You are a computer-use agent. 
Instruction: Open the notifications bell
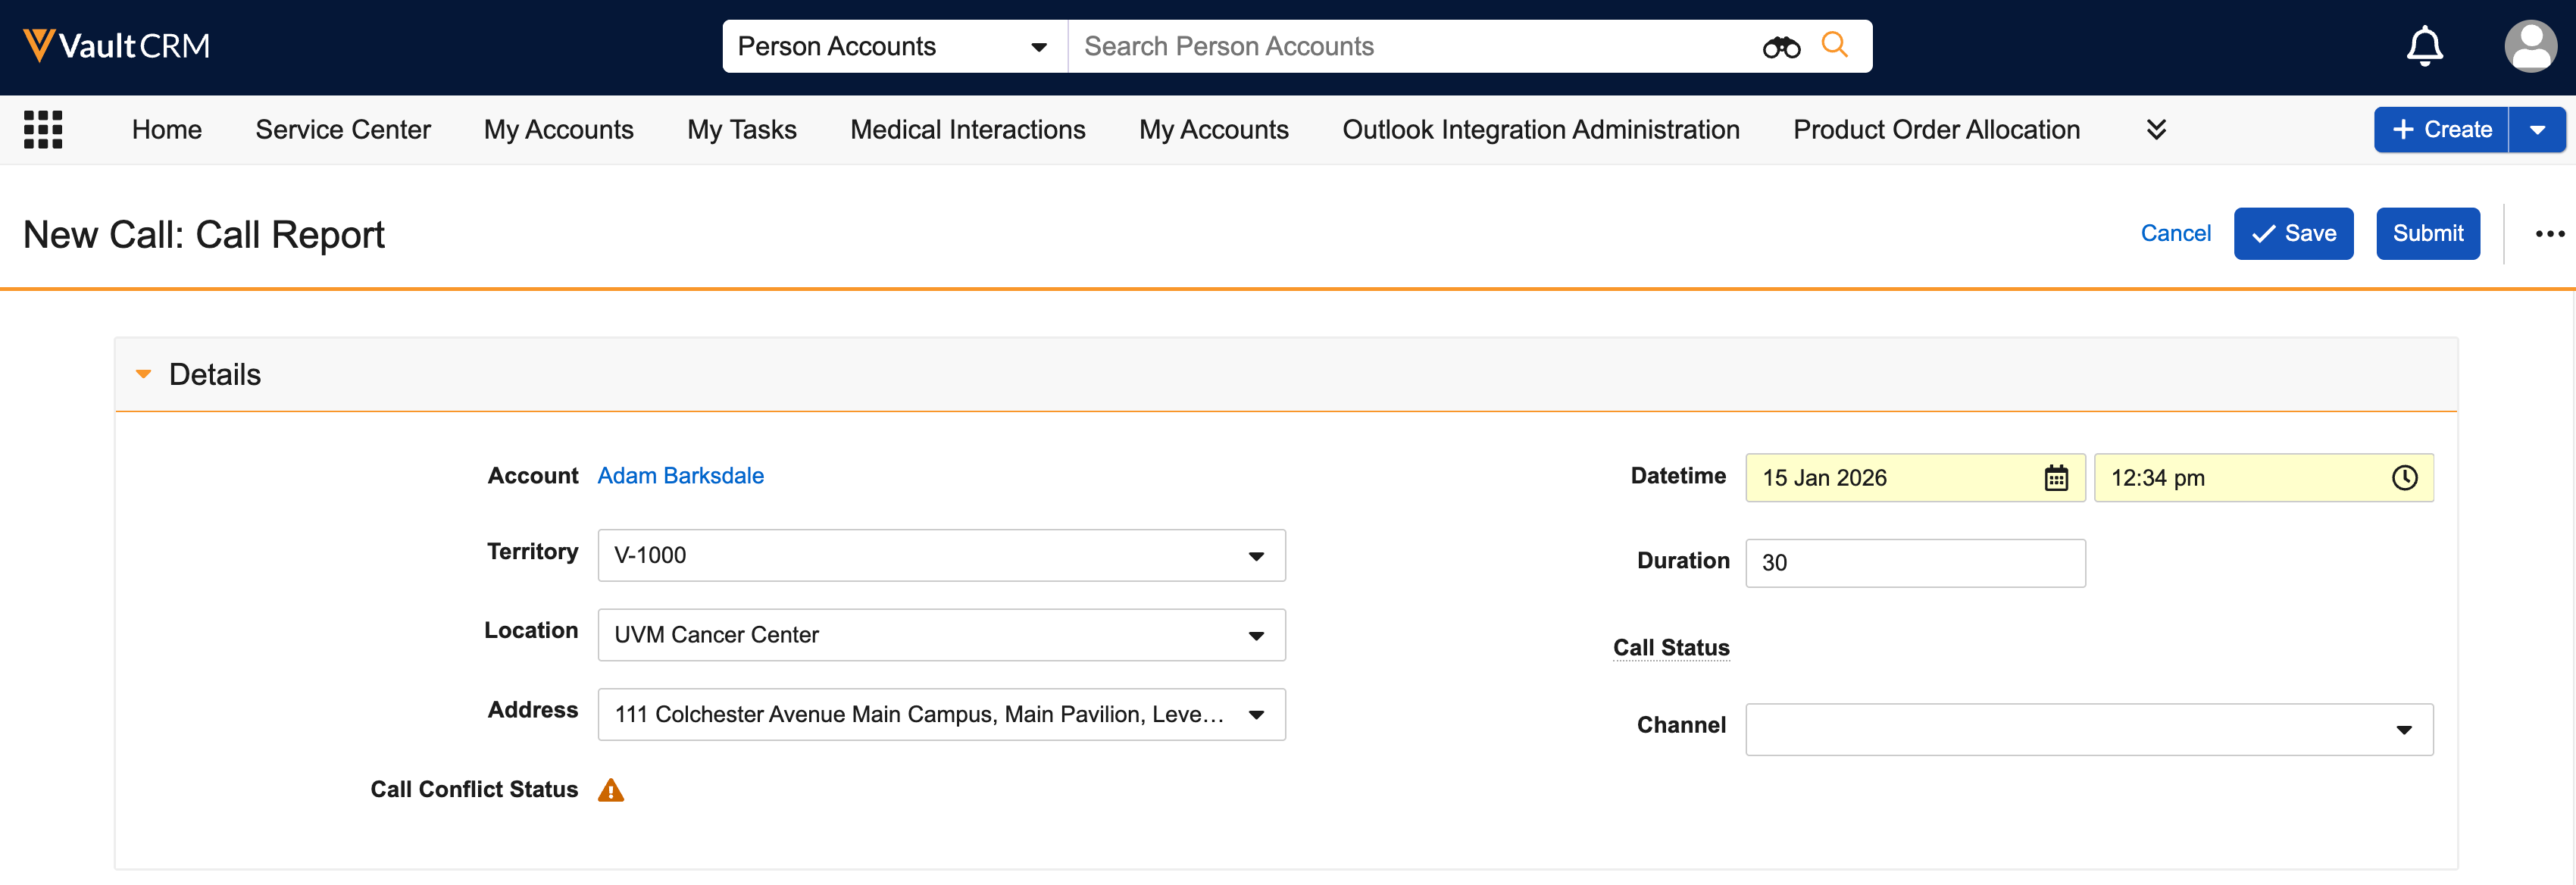coord(2424,47)
